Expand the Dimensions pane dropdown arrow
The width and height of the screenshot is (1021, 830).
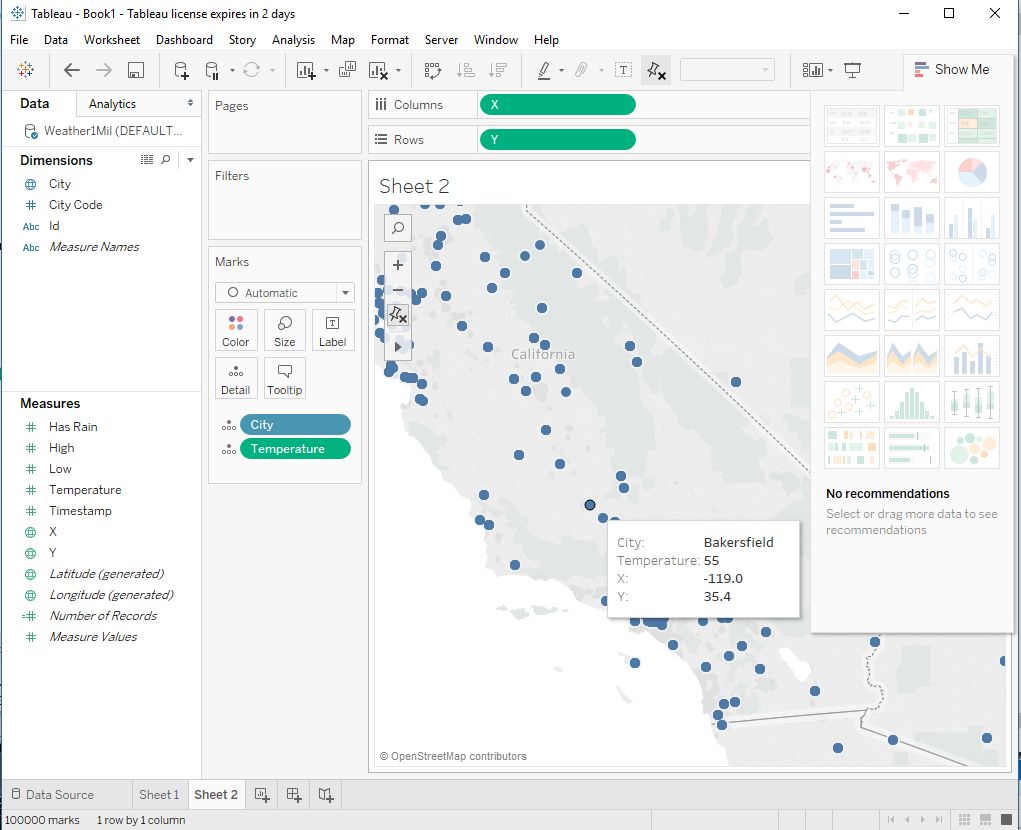pos(190,160)
